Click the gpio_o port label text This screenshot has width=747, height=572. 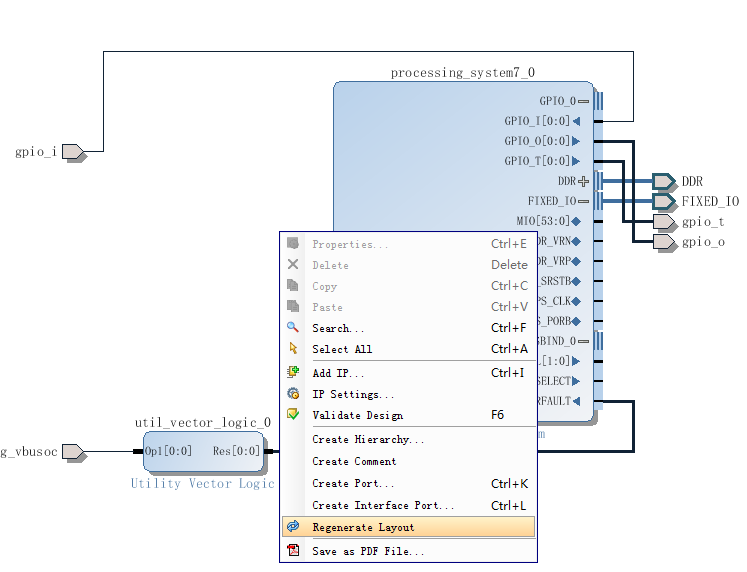pos(703,242)
